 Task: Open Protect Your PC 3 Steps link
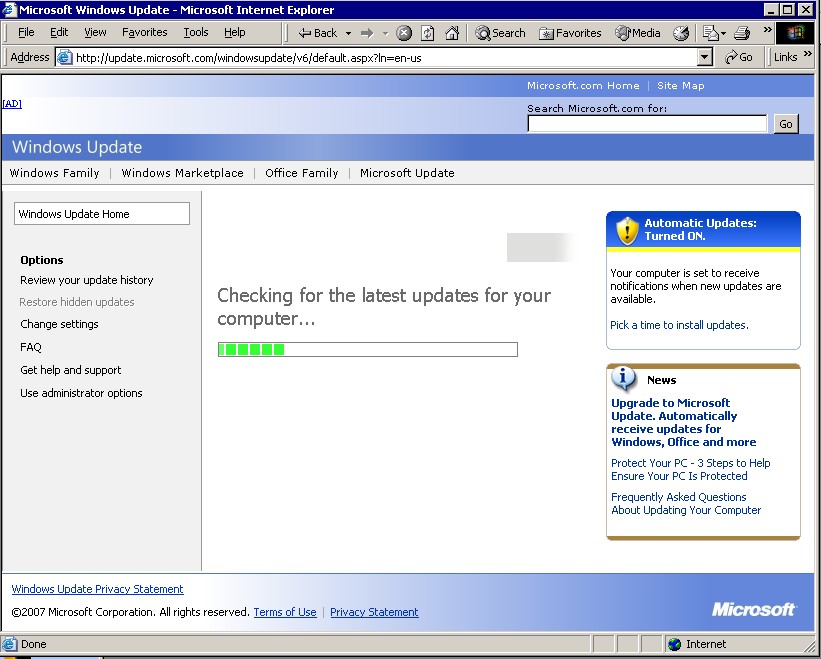(x=691, y=470)
